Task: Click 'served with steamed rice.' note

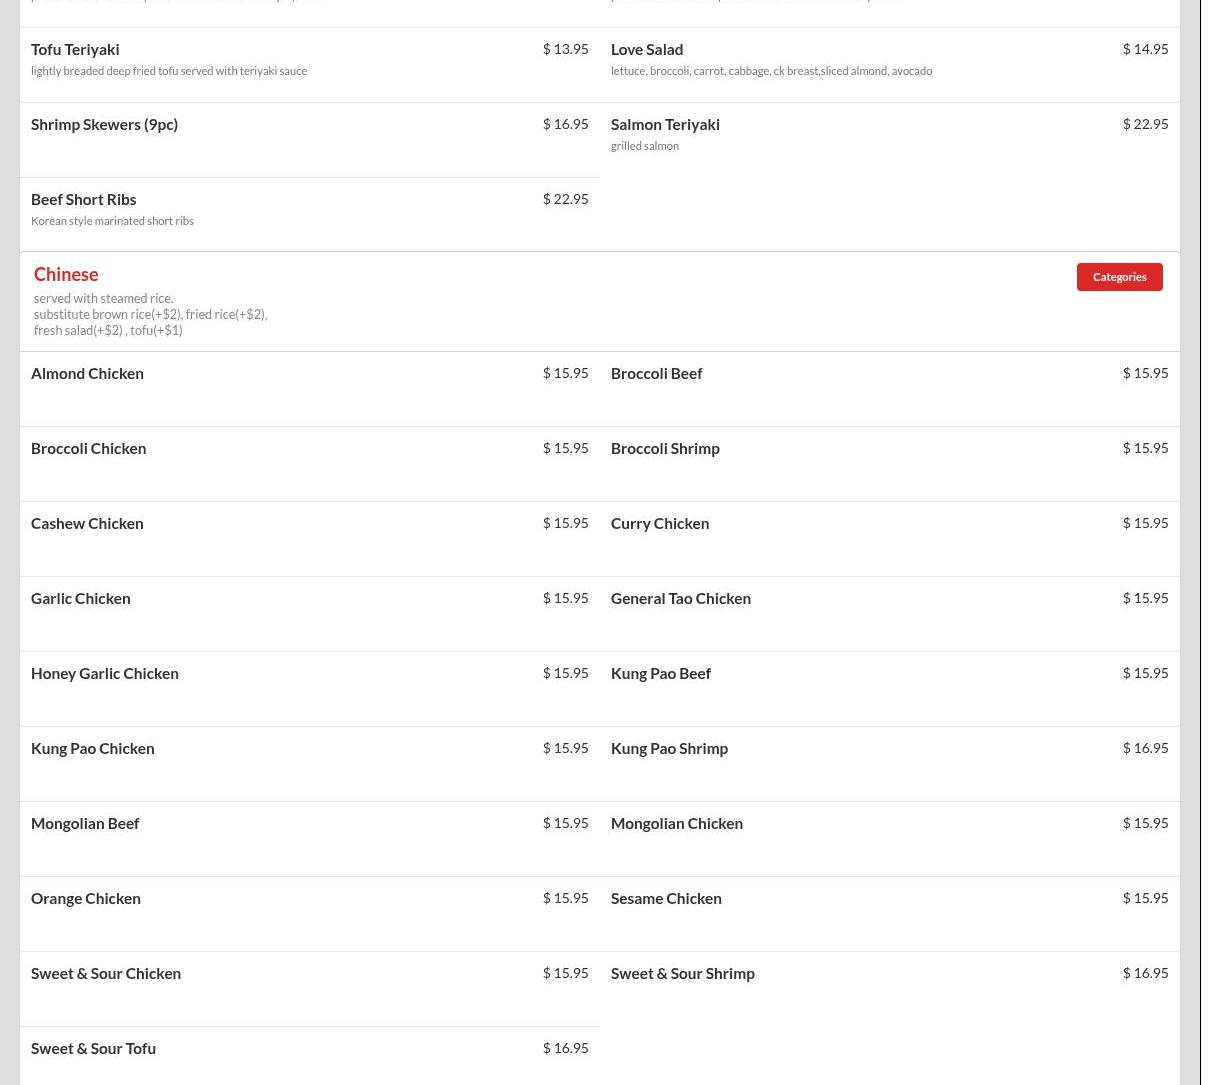Action: [103, 298]
